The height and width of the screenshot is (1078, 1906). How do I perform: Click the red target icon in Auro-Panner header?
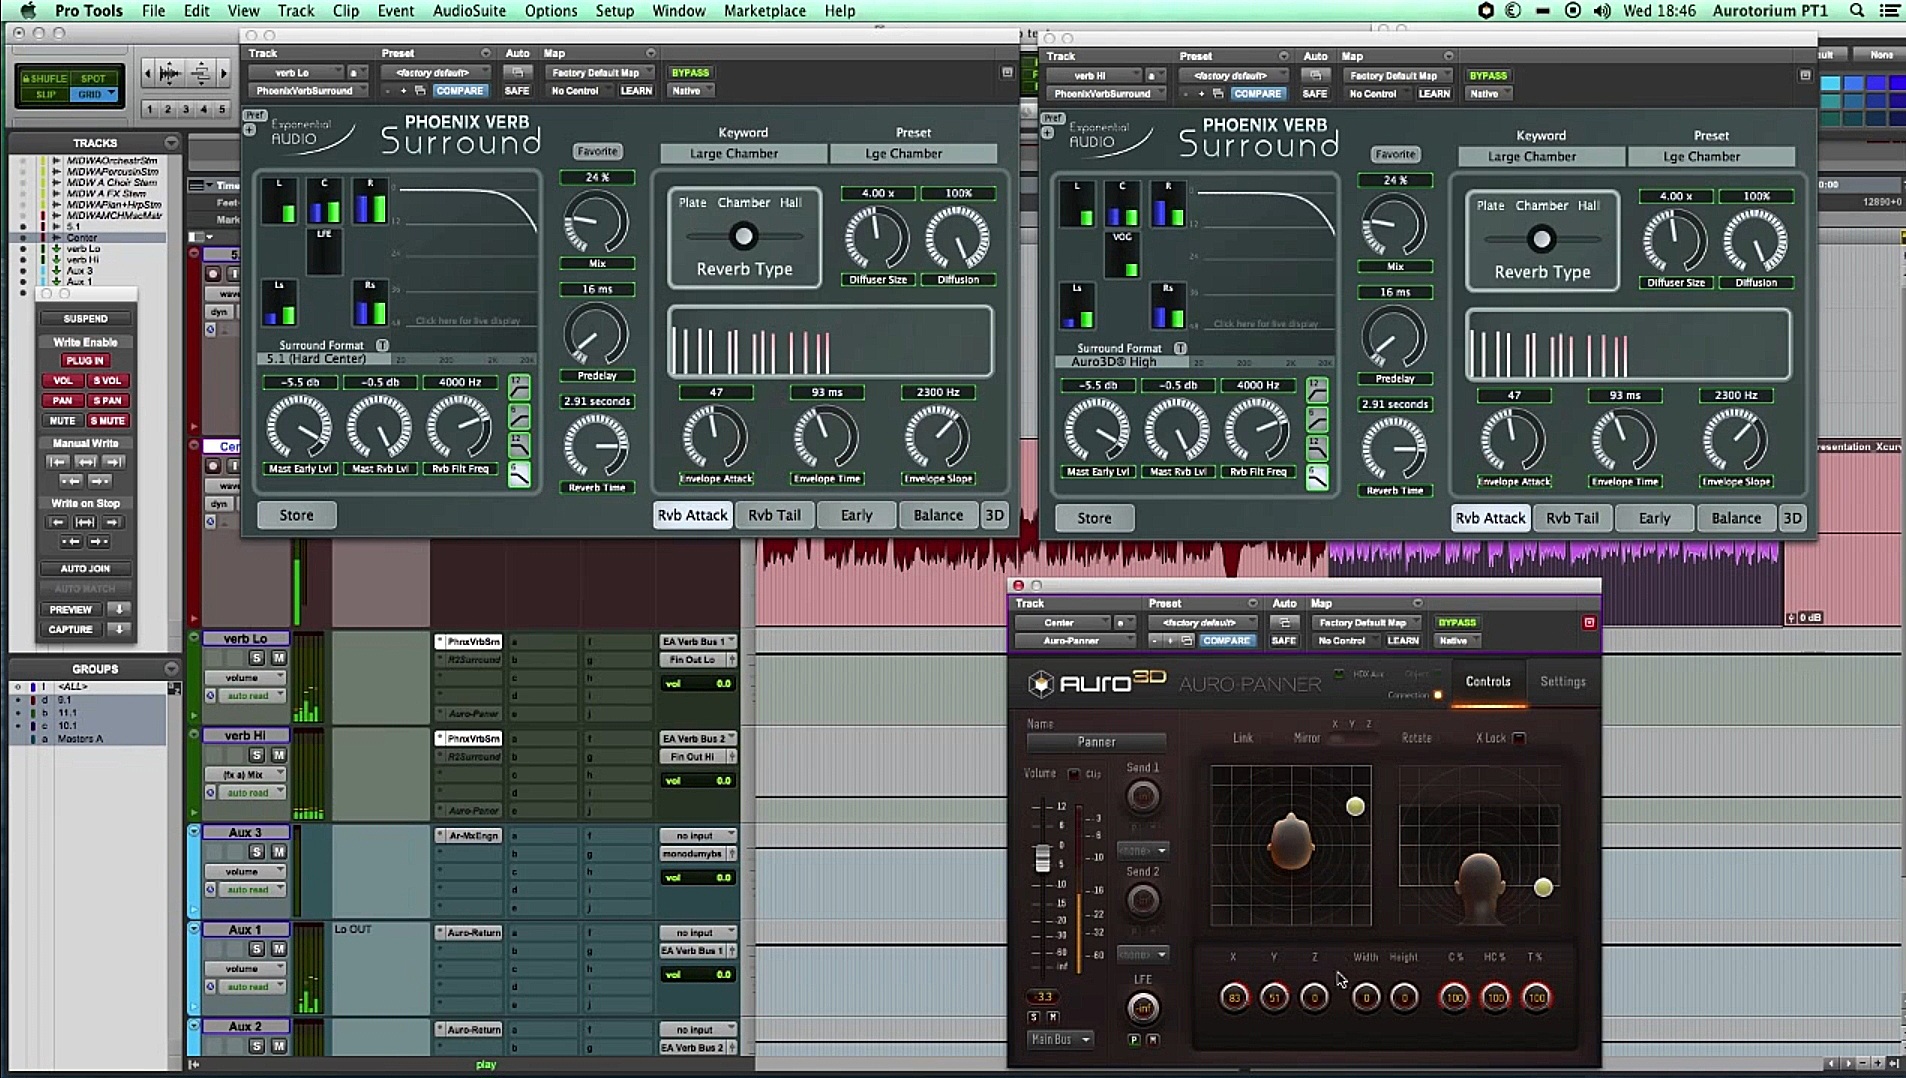pos(1589,623)
